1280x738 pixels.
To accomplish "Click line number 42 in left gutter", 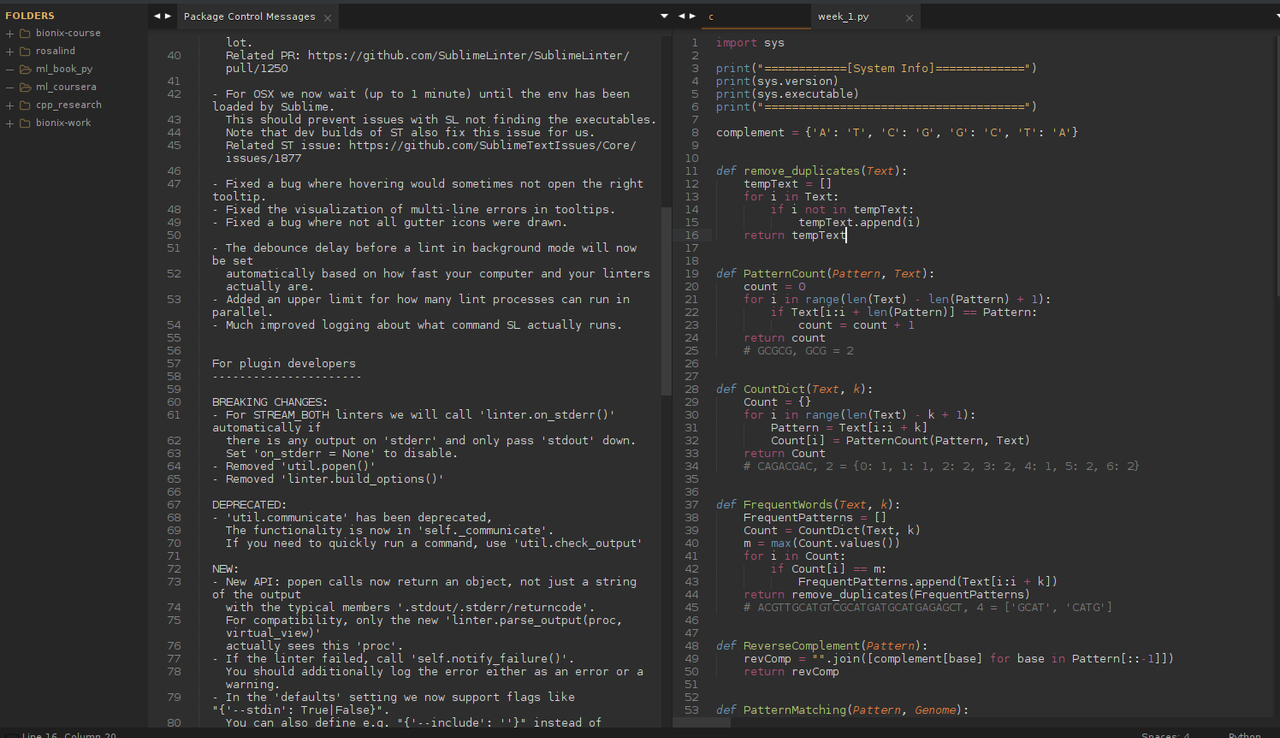I will click(174, 94).
